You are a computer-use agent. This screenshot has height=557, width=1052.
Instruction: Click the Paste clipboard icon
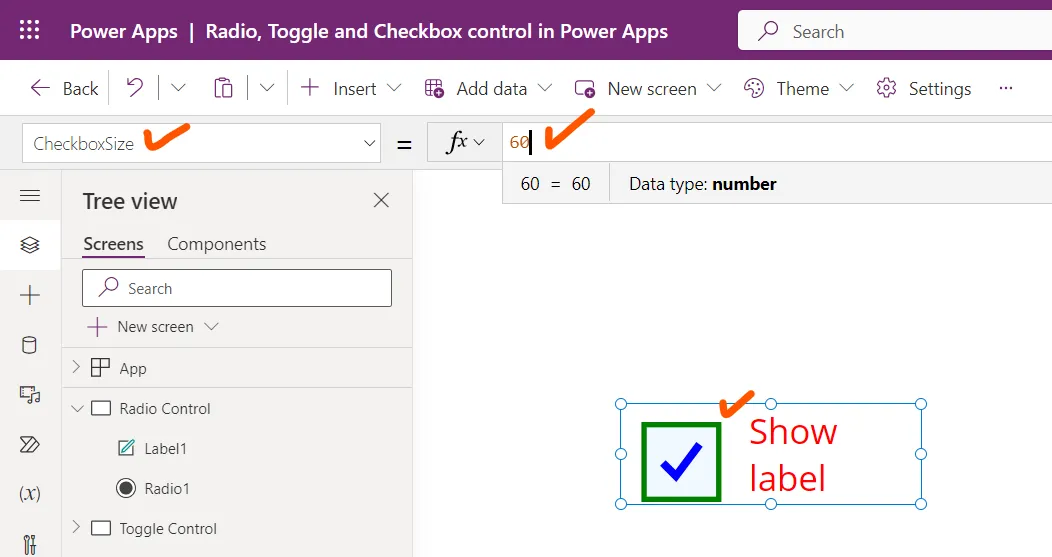[x=223, y=88]
